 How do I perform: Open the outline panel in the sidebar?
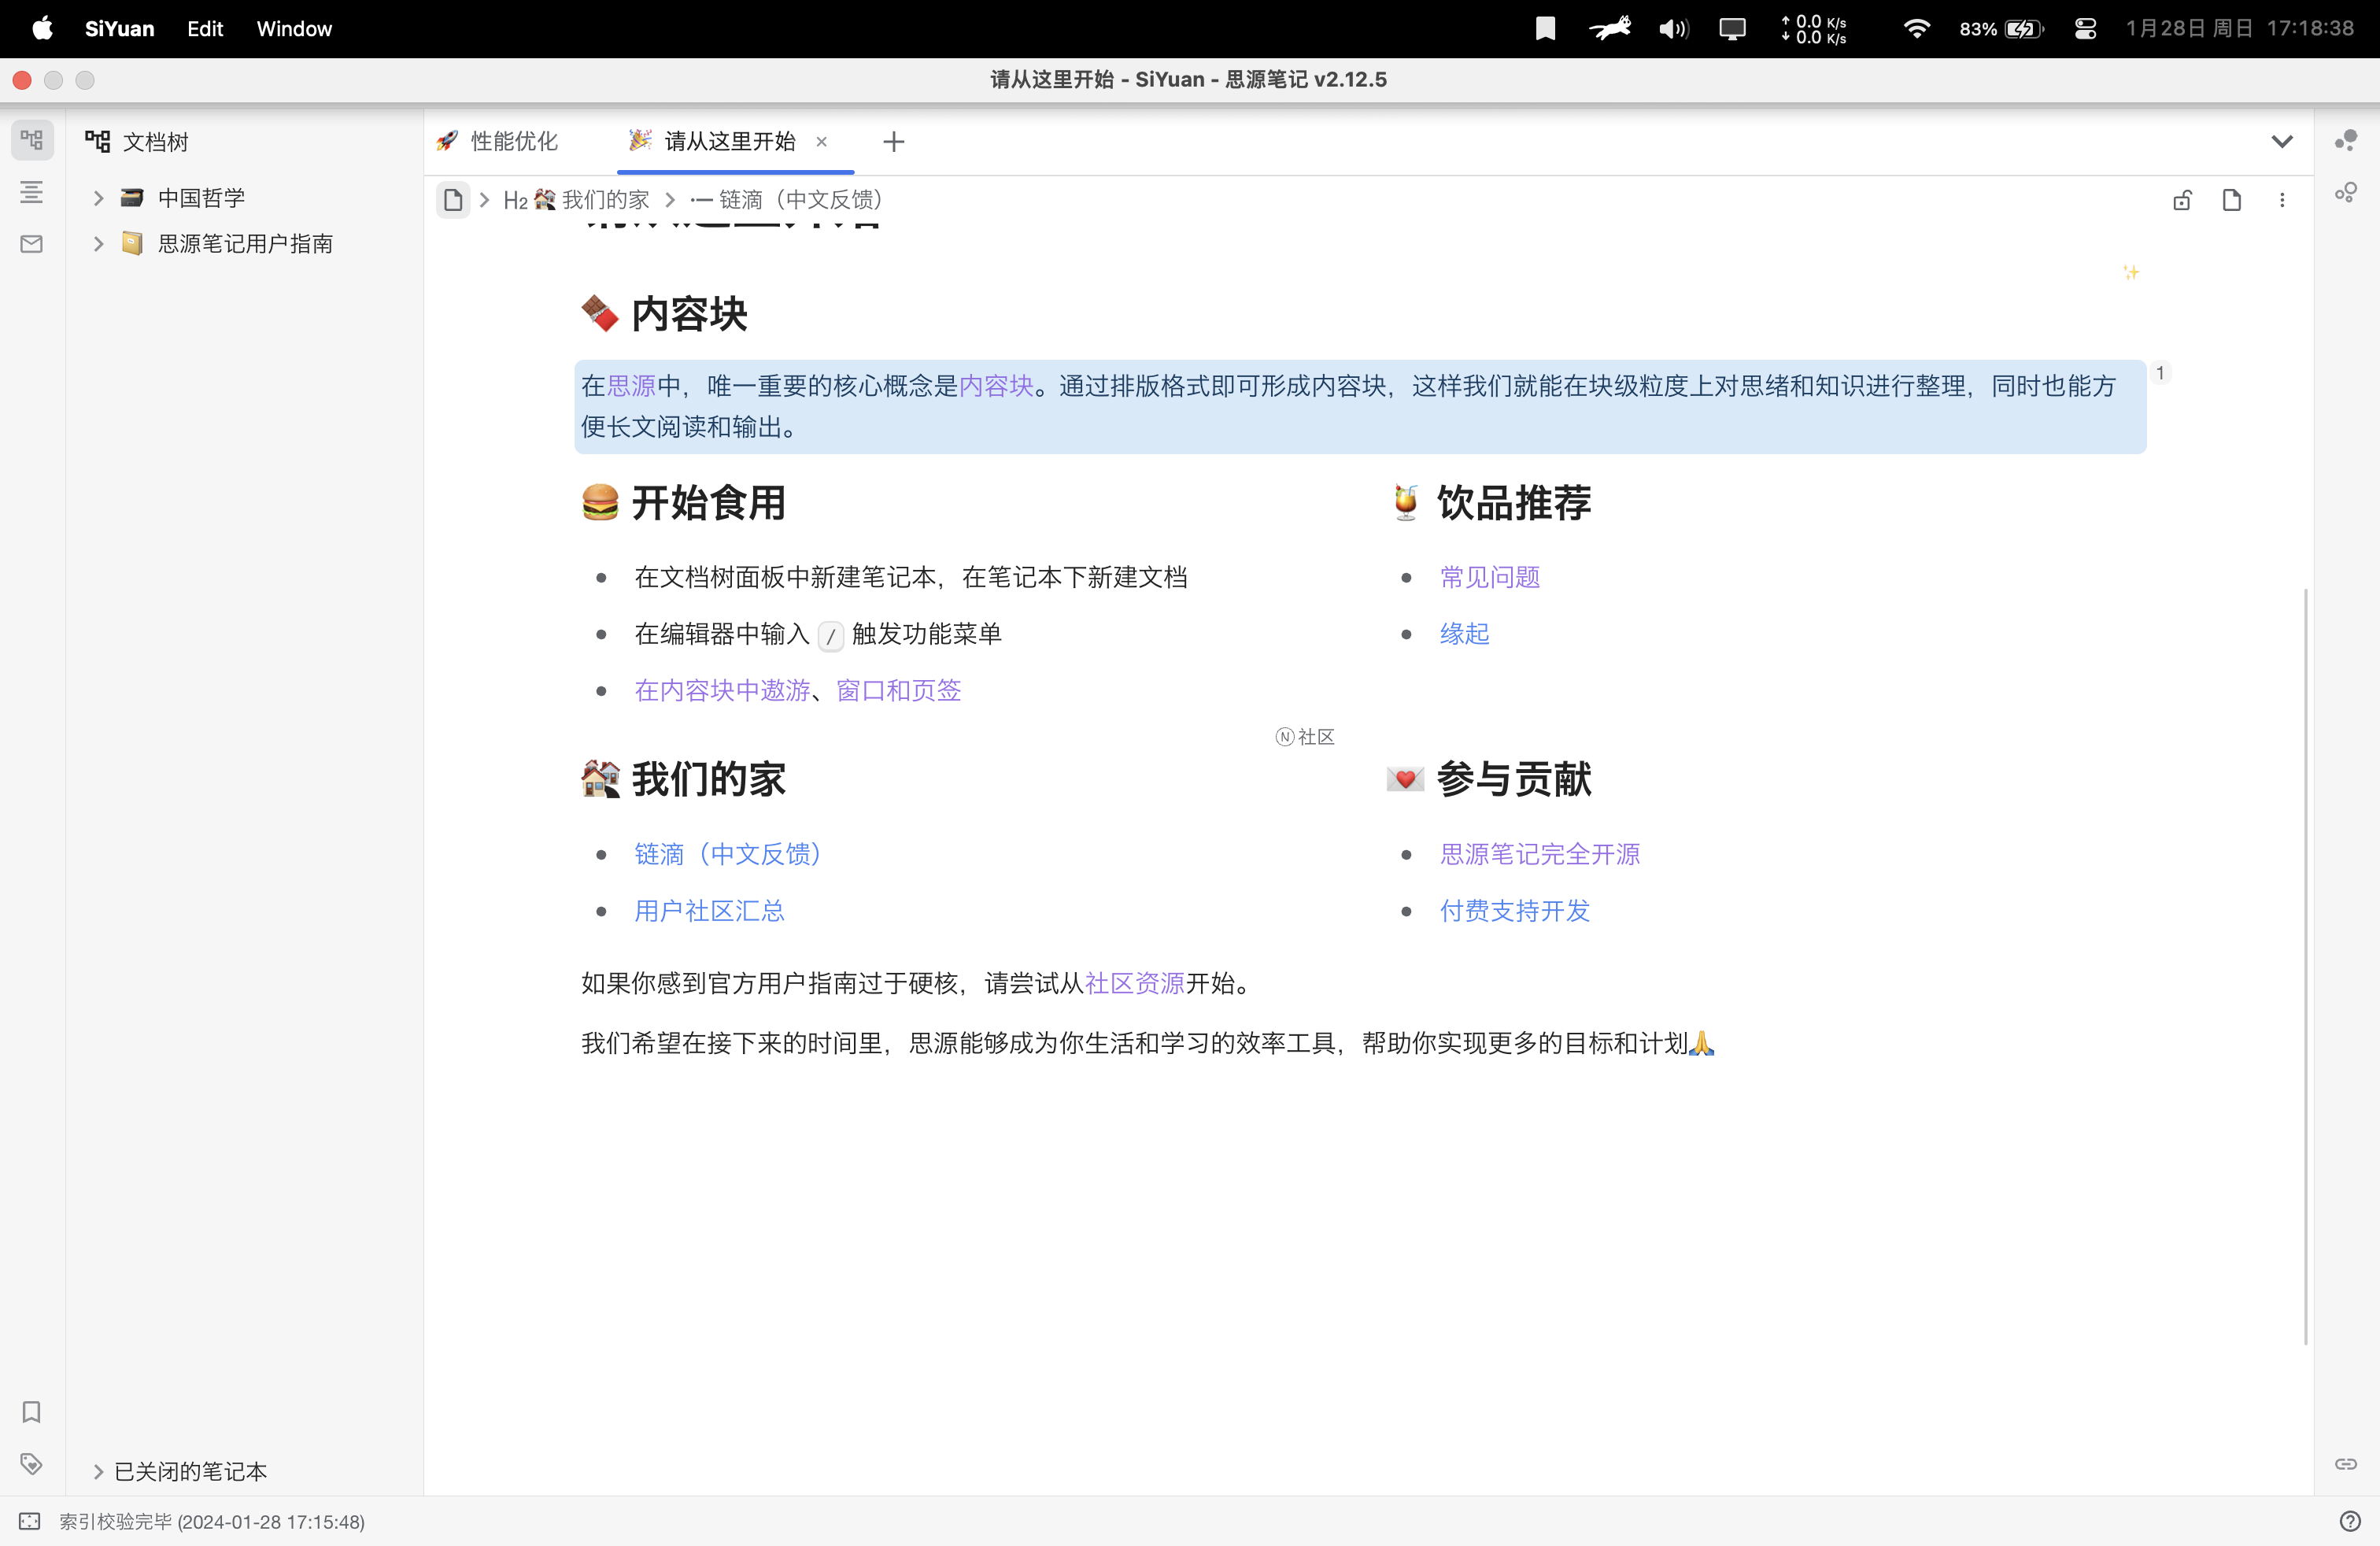click(31, 192)
